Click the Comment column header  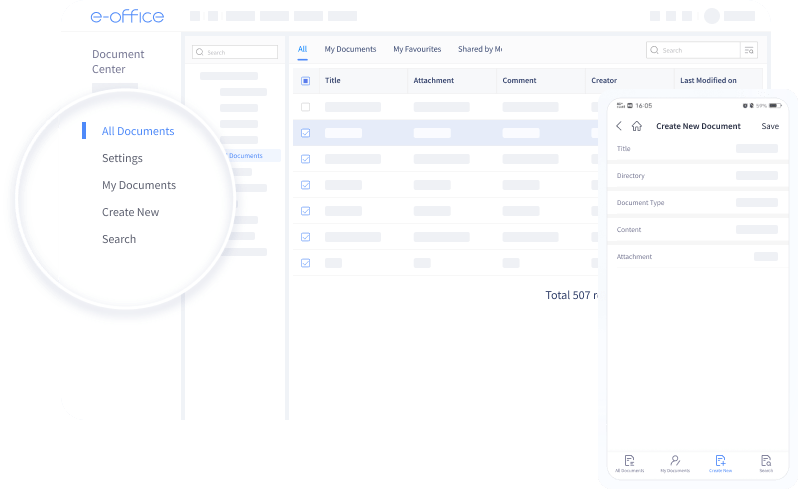(x=519, y=80)
